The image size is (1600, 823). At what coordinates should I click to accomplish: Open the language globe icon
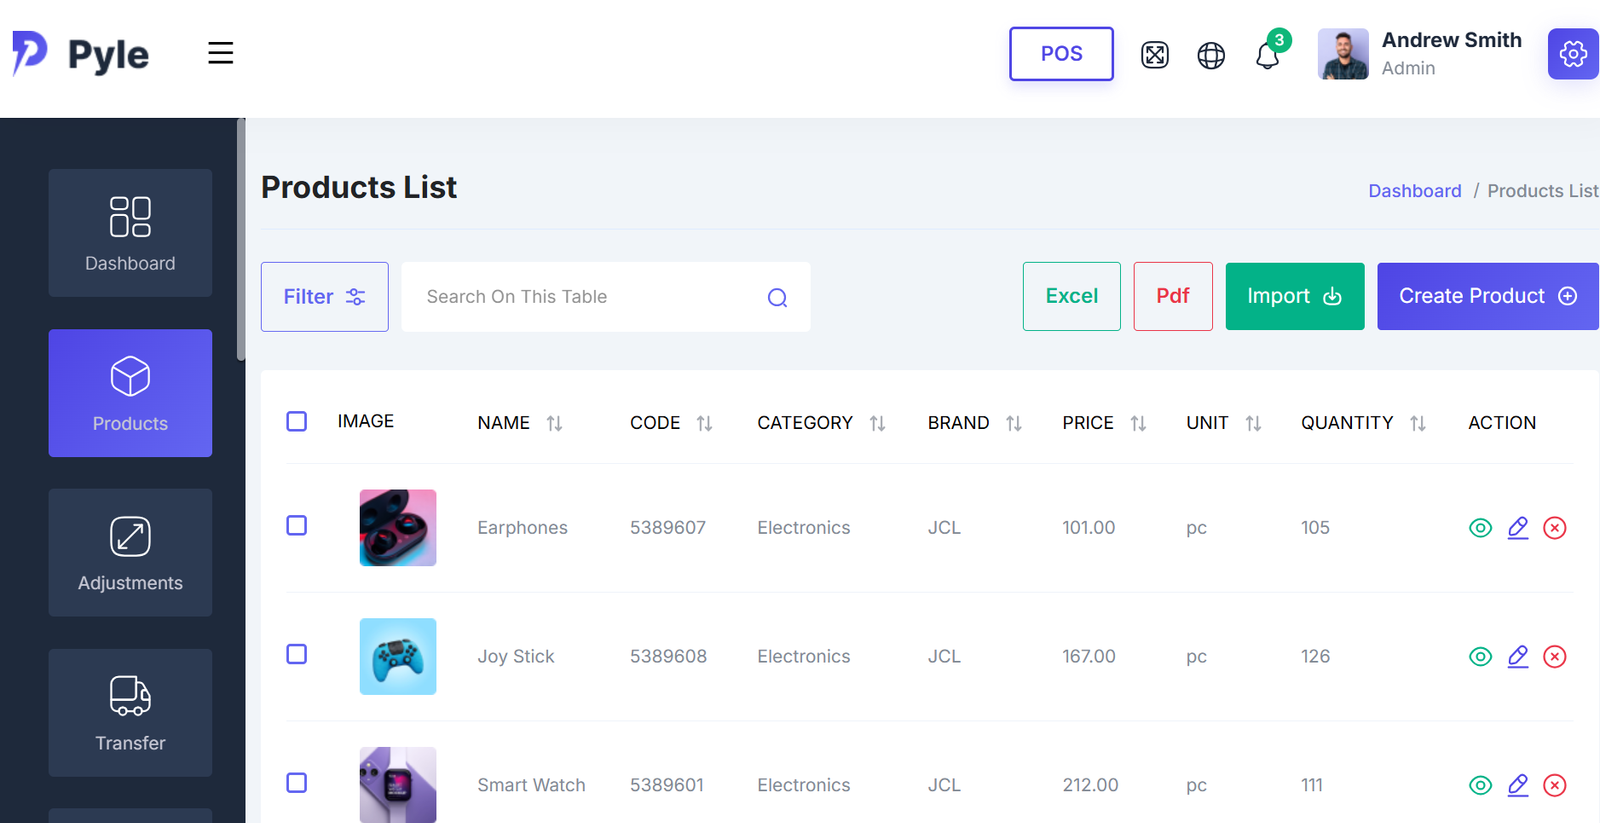point(1211,55)
